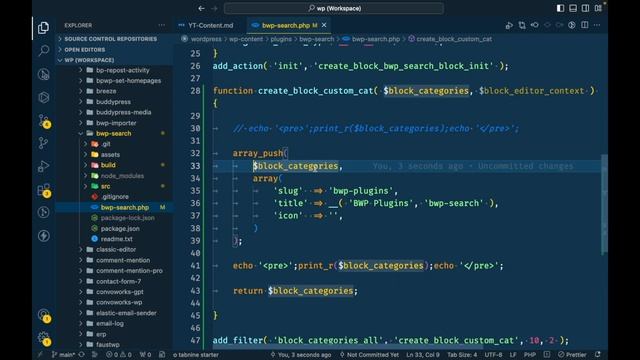Open Source Control view with badge 4
640x360 pixels.
44,121
